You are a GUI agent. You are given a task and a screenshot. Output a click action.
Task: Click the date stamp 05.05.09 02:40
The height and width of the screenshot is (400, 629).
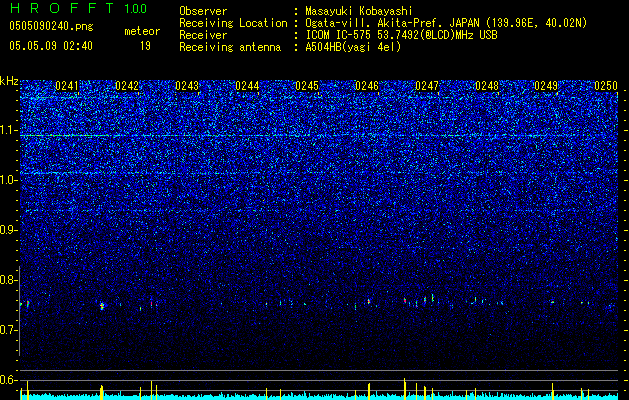point(51,46)
